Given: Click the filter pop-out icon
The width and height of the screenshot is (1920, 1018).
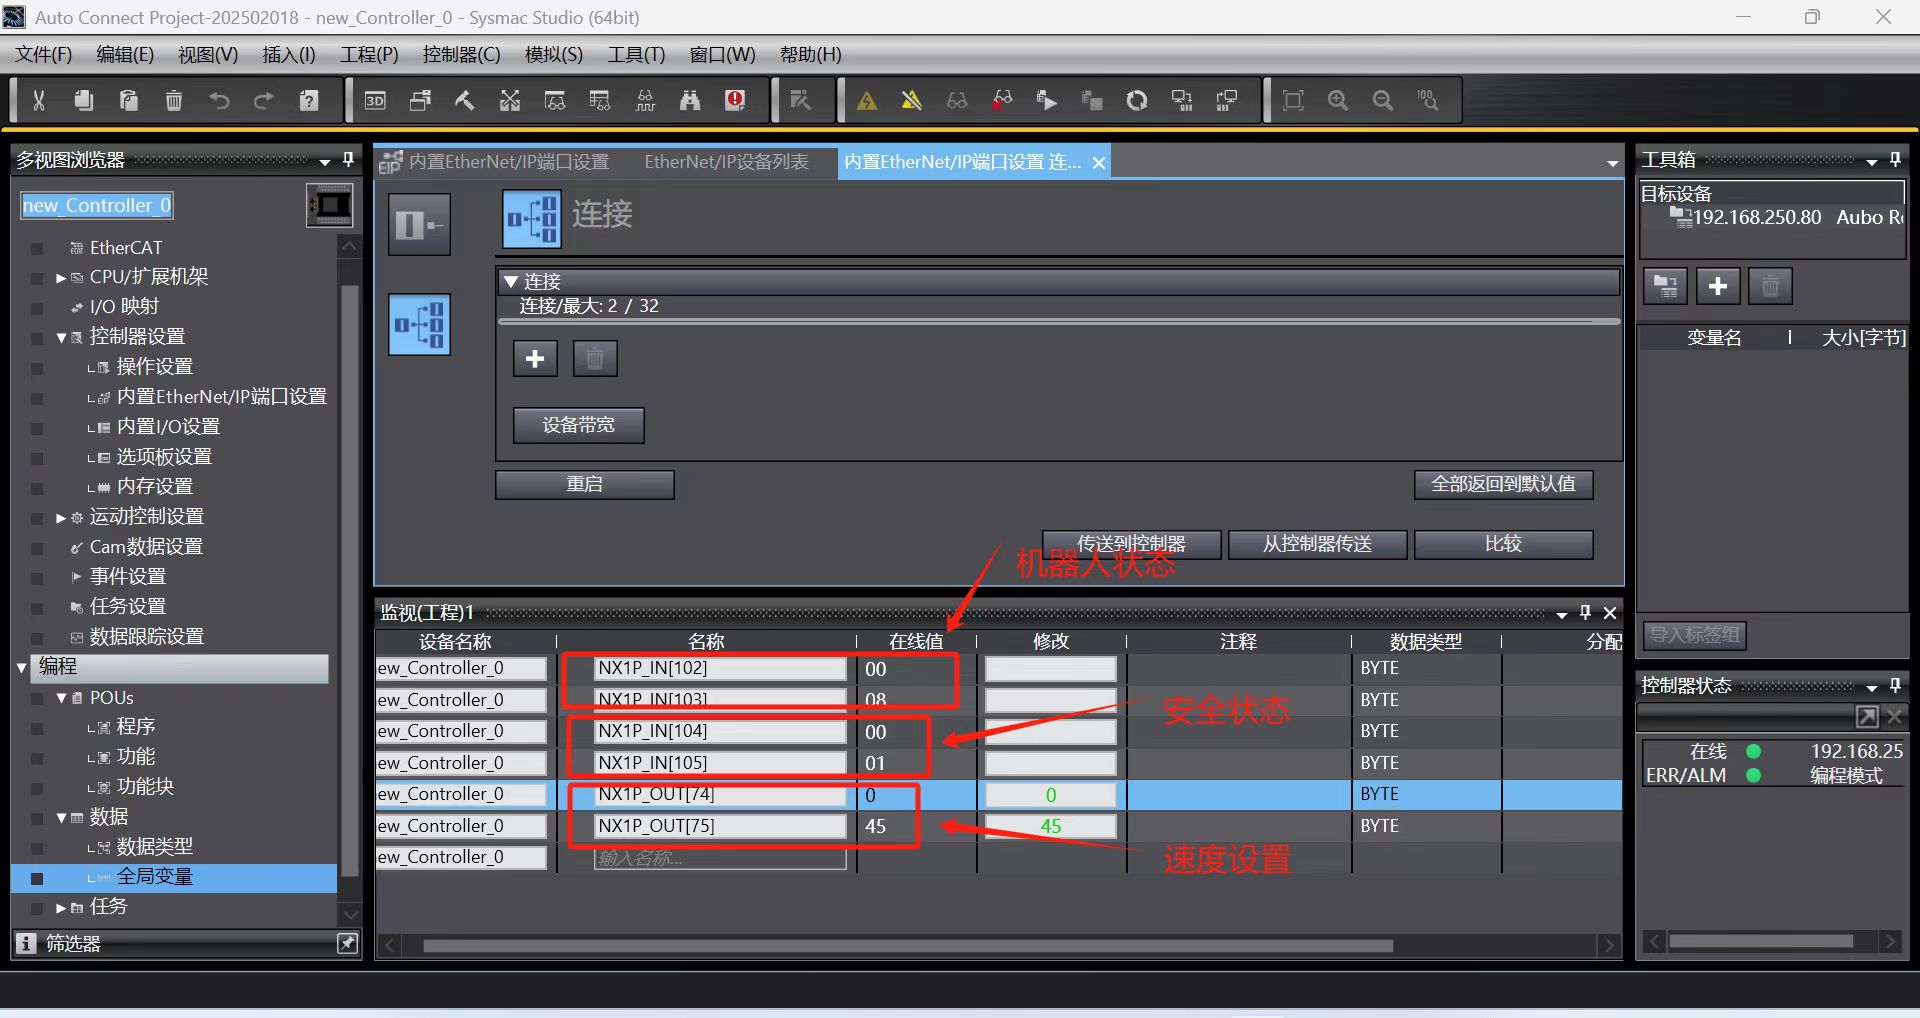Looking at the screenshot, I should pos(347,943).
